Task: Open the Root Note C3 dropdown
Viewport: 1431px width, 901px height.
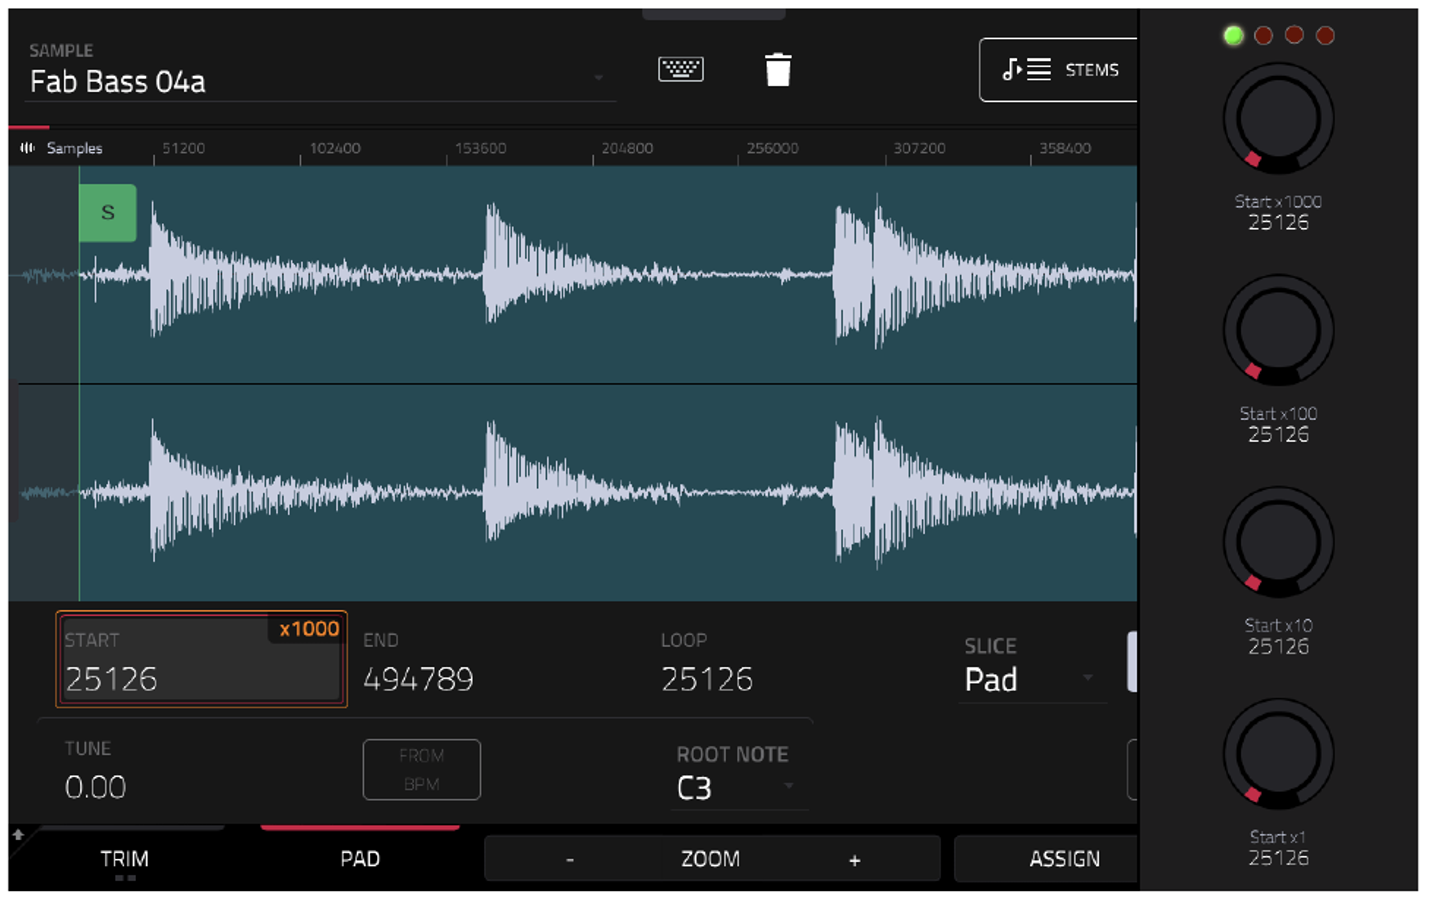Action: [737, 788]
